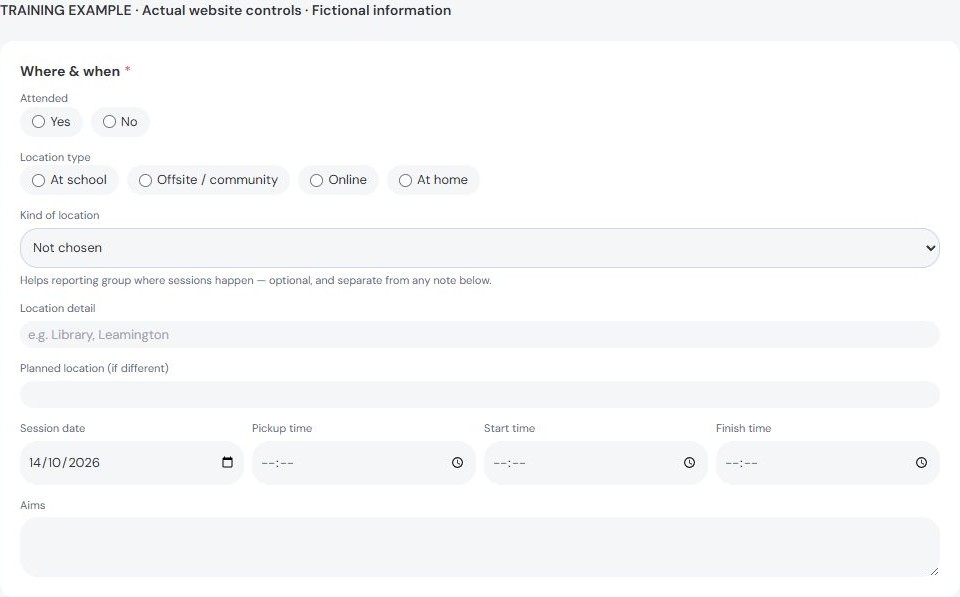Click the Start time input field

click(596, 463)
